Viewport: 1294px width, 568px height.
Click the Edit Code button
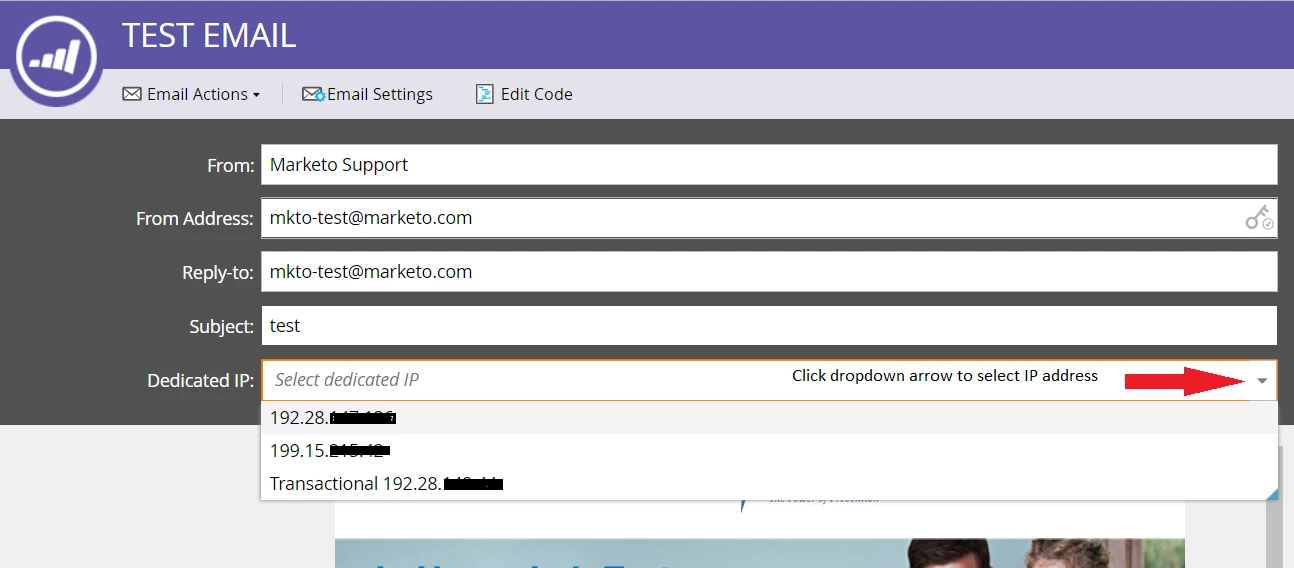[x=525, y=94]
